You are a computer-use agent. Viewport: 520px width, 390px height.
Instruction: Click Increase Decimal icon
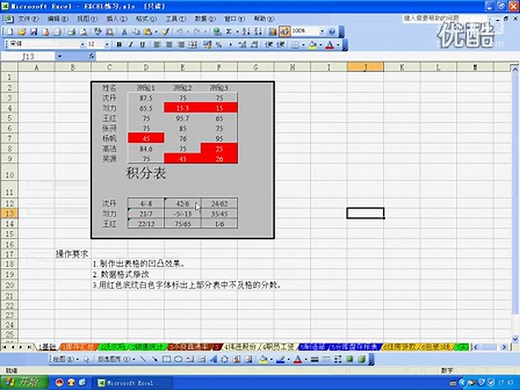[242, 44]
